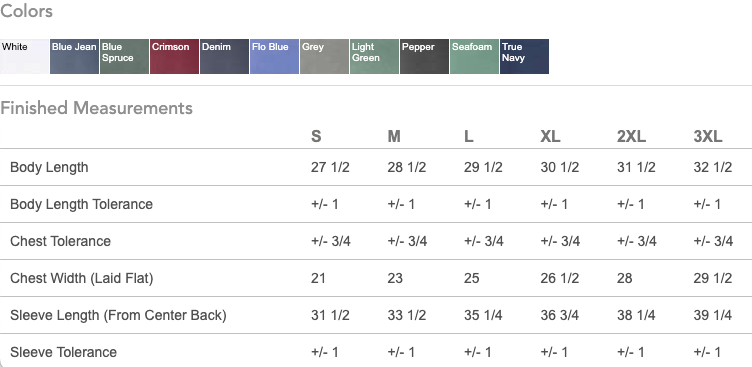Click the S size column header

(x=316, y=137)
